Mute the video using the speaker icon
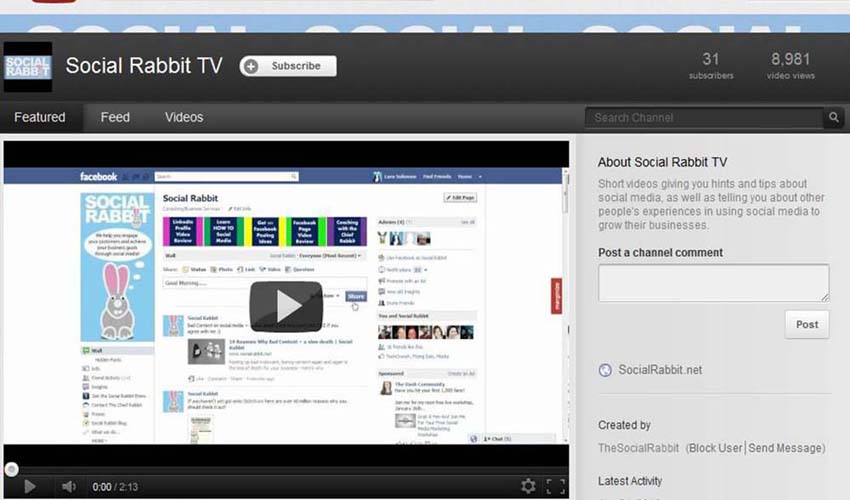Image resolution: width=850 pixels, height=500 pixels. pyautogui.click(x=69, y=486)
